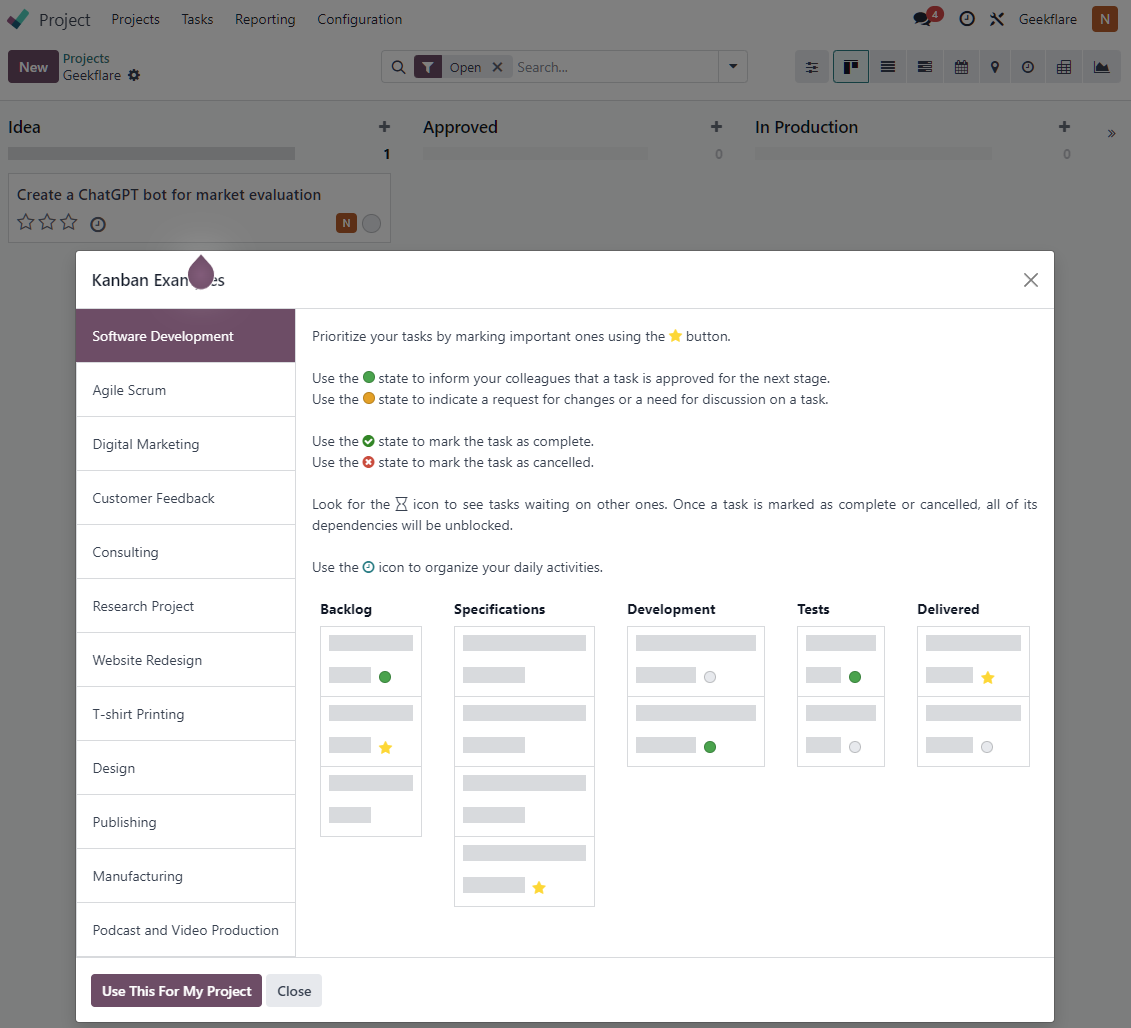The width and height of the screenshot is (1131, 1028).
Task: Click the Close button in dialog footer
Action: pyautogui.click(x=294, y=991)
